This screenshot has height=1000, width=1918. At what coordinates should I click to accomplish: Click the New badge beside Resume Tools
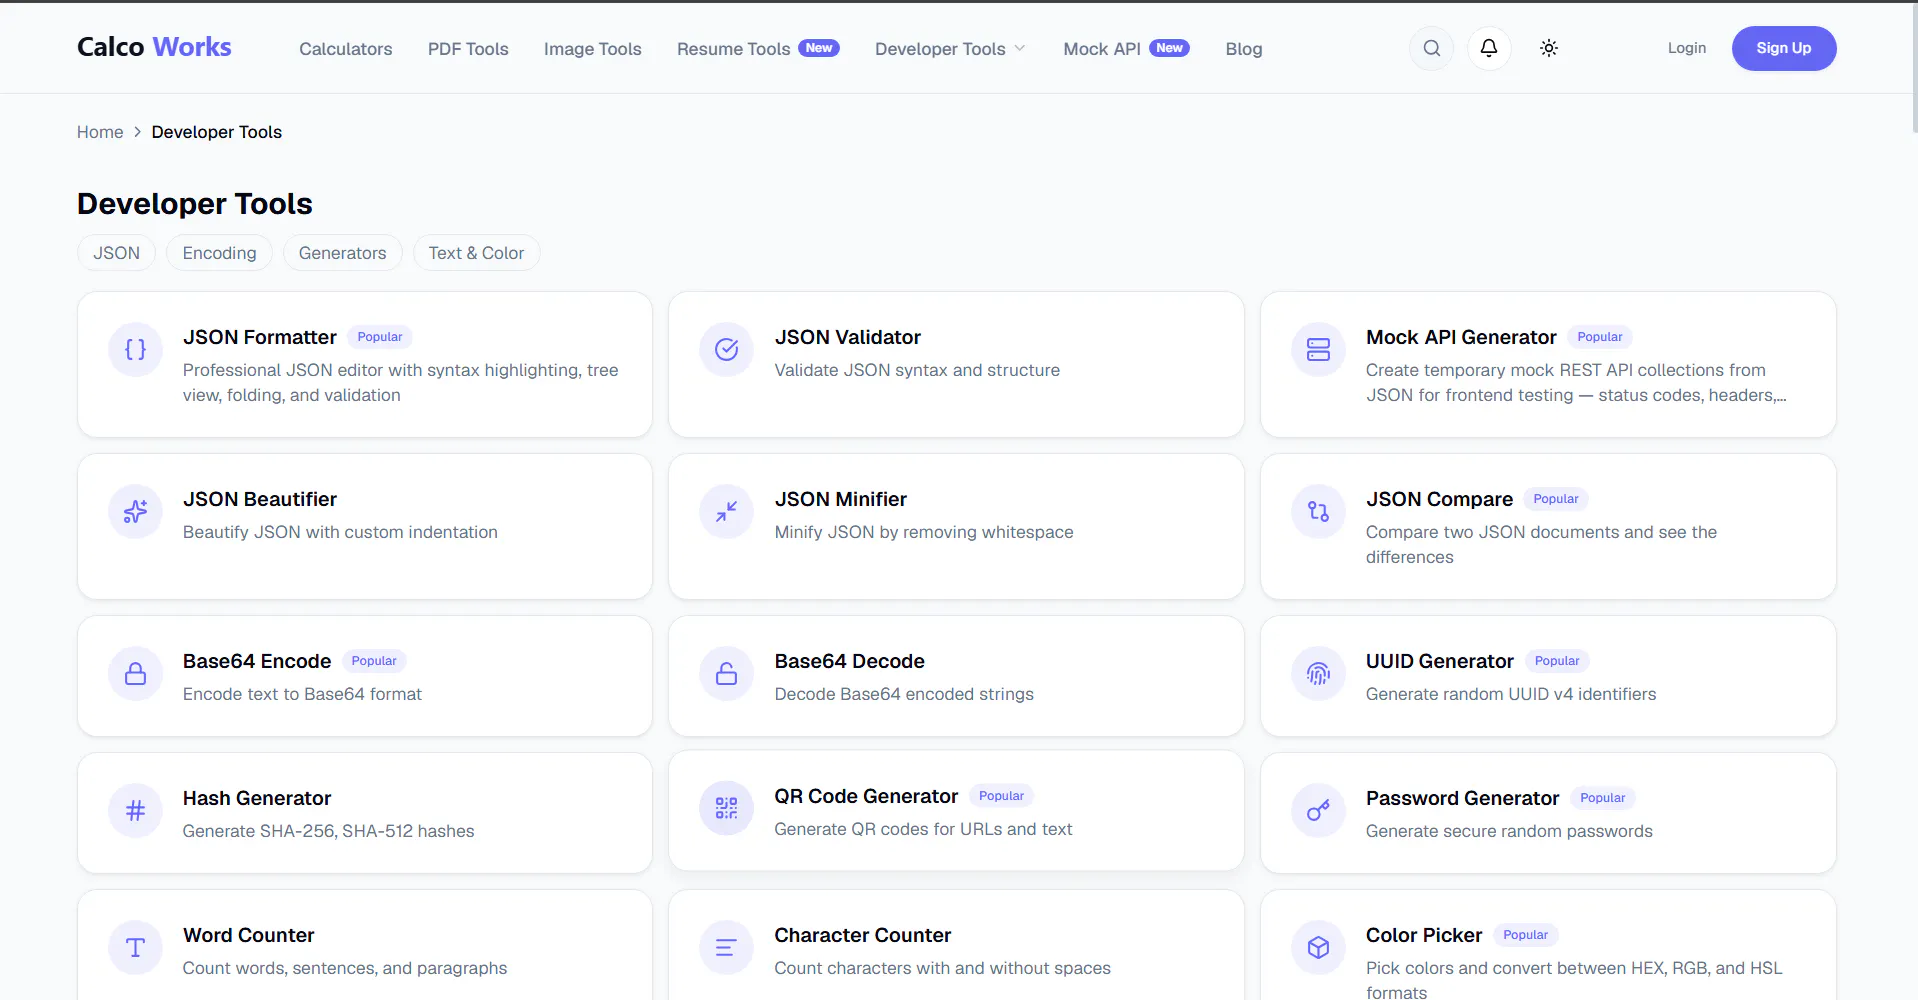[819, 48]
